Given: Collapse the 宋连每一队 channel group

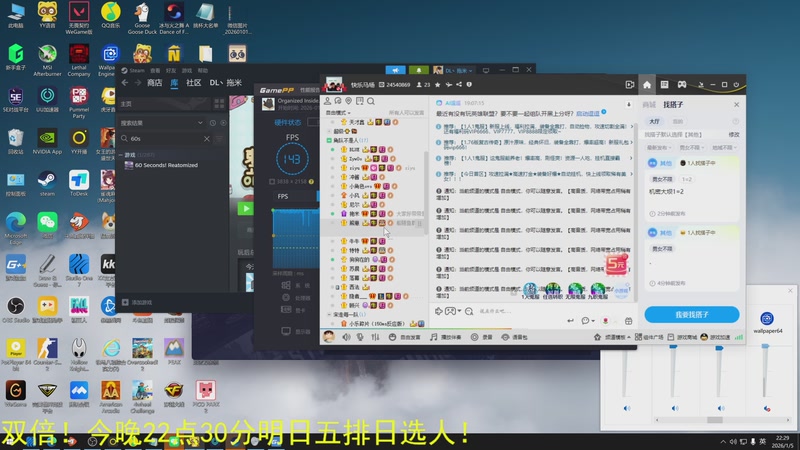Looking at the screenshot, I should 329,315.
